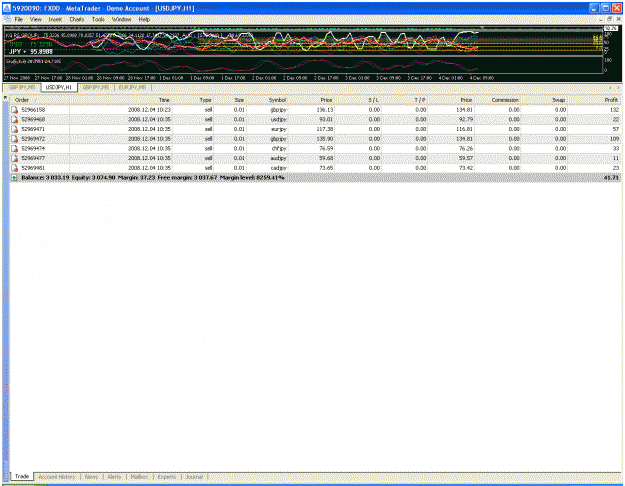Click the open price 117.38
The image size is (625, 486).
point(324,129)
